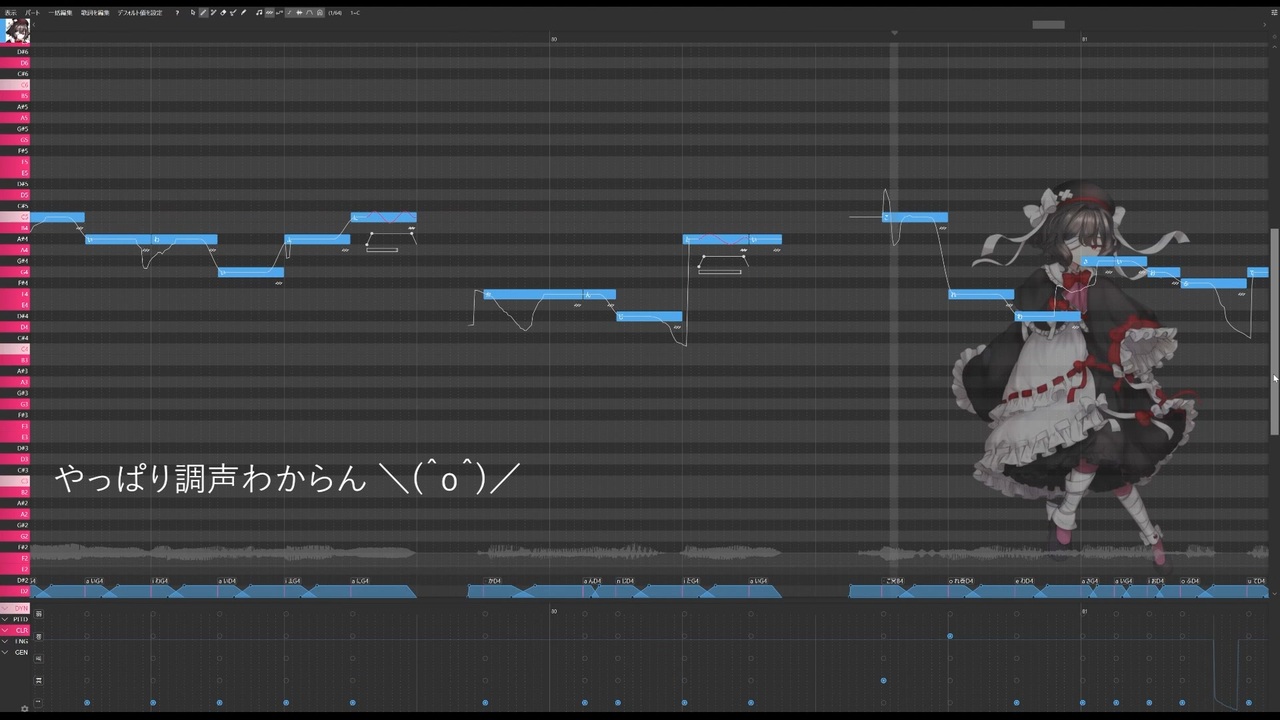Click the question mark help icon
This screenshot has height=720, width=1280.
click(x=177, y=13)
